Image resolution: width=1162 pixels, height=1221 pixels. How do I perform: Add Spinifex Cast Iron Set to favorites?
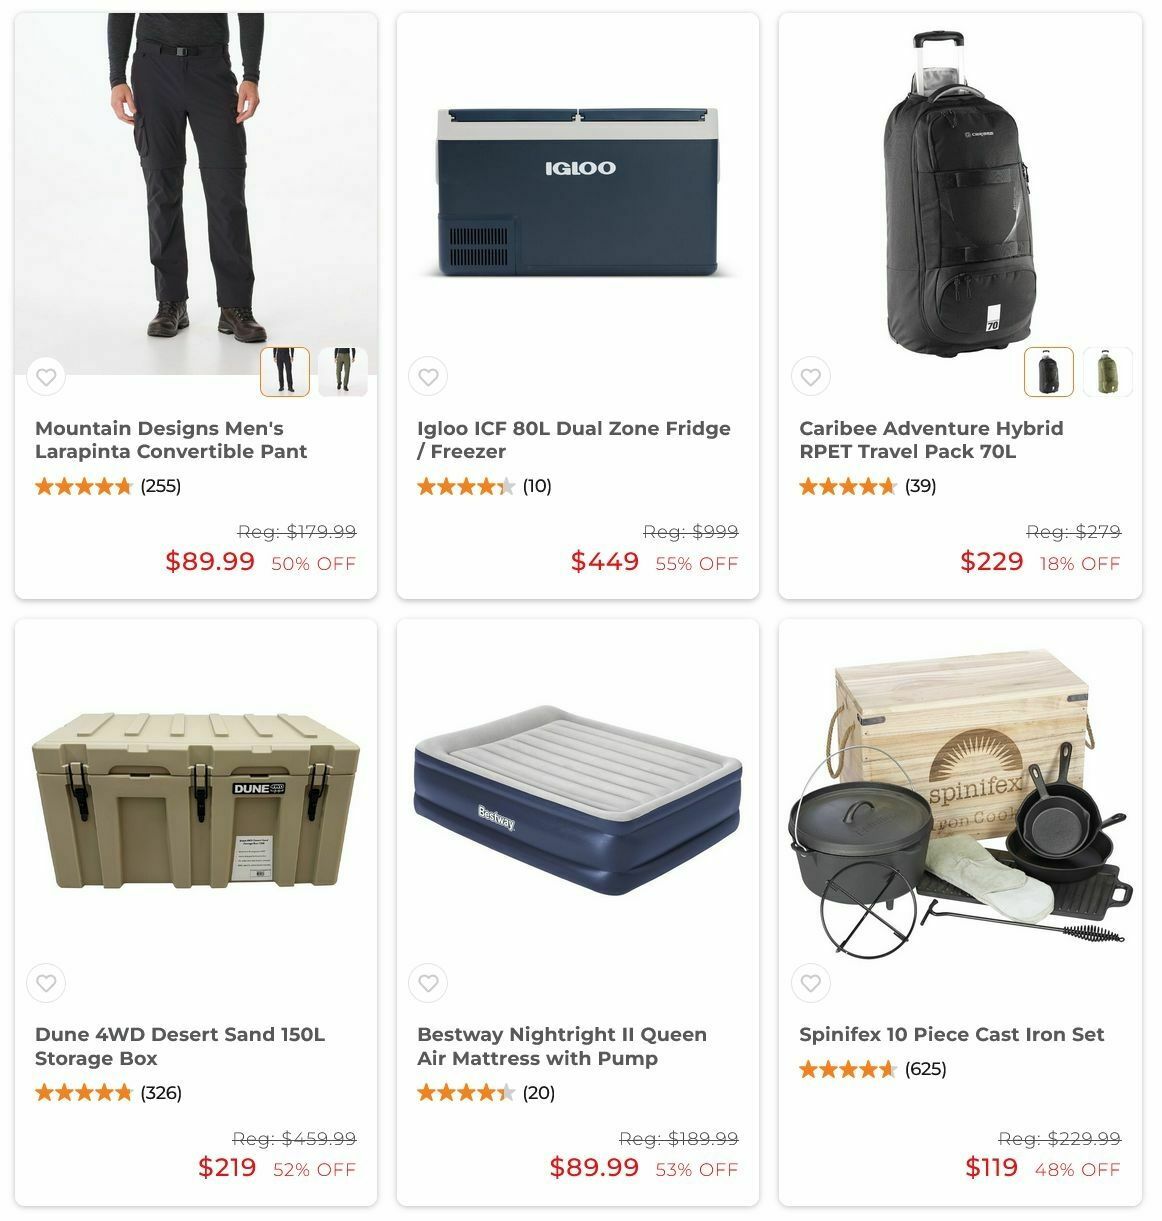point(811,983)
